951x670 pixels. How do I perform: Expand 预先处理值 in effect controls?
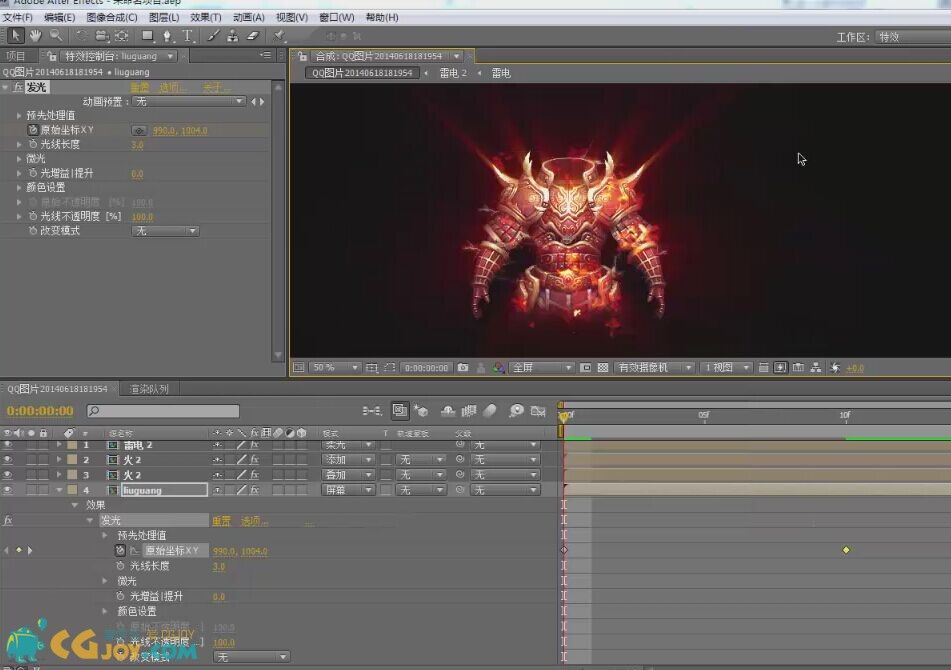point(19,115)
